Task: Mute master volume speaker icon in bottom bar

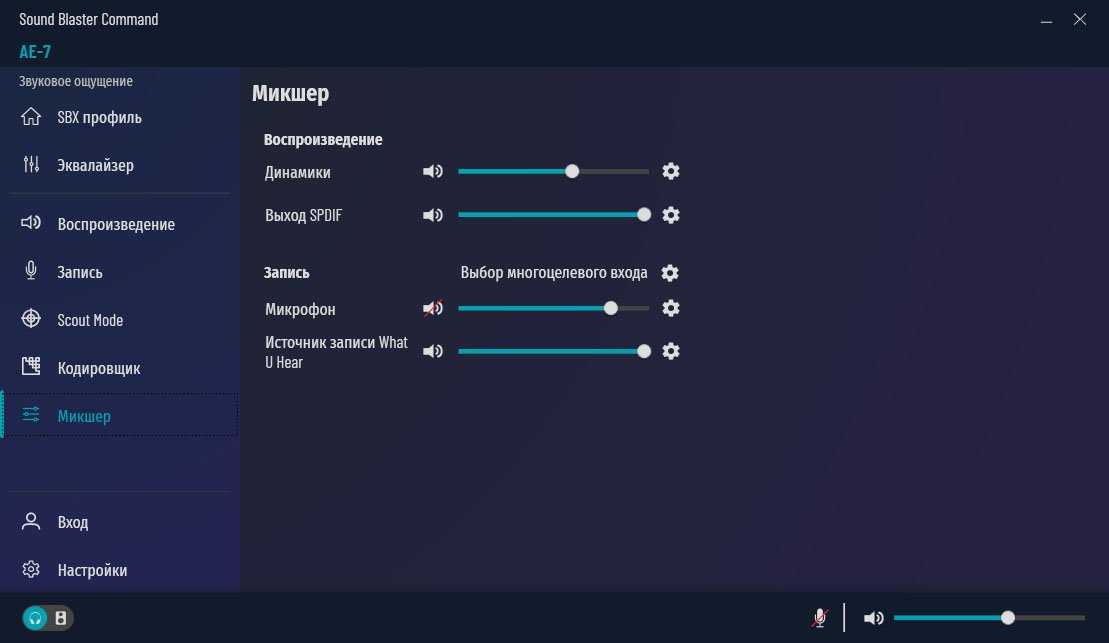Action: [873, 618]
